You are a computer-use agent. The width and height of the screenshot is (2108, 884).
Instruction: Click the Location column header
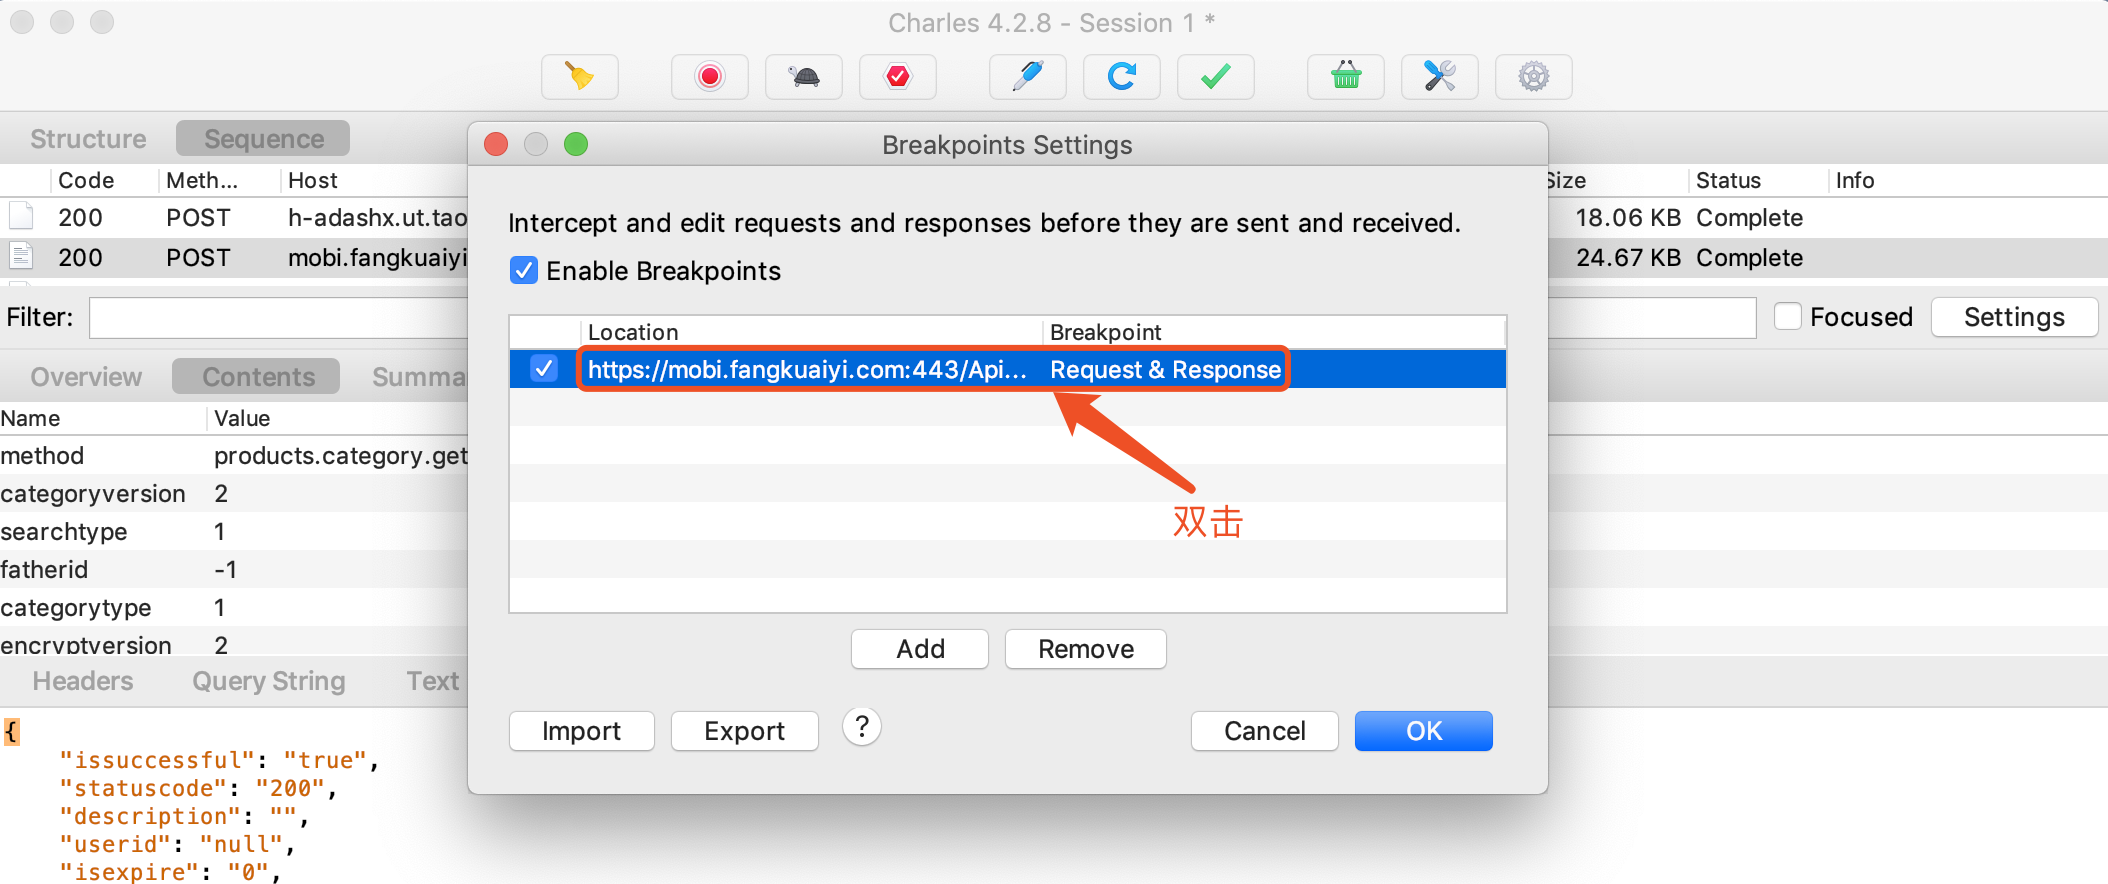[x=812, y=332]
